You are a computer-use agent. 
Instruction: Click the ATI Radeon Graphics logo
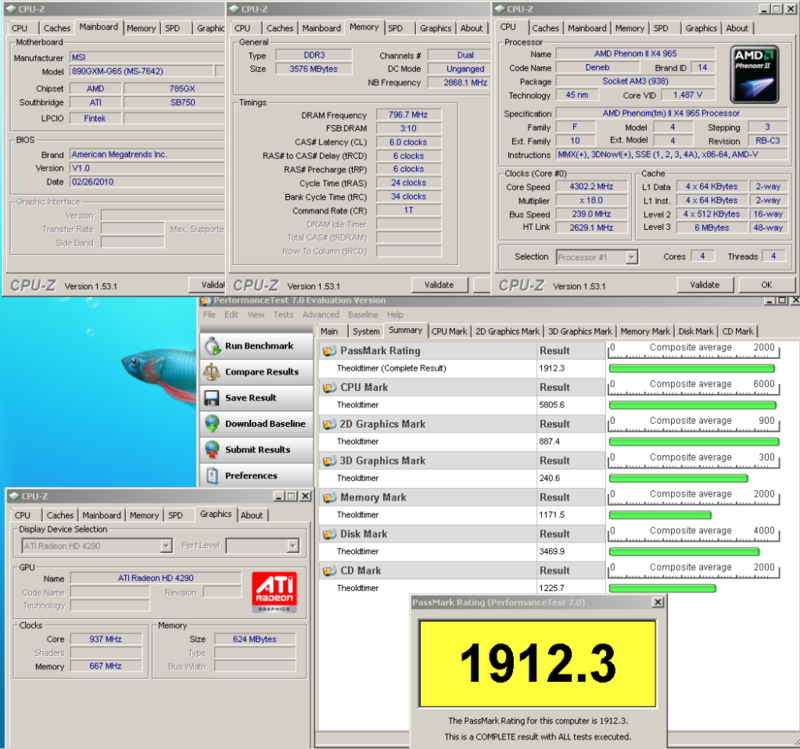click(x=273, y=592)
